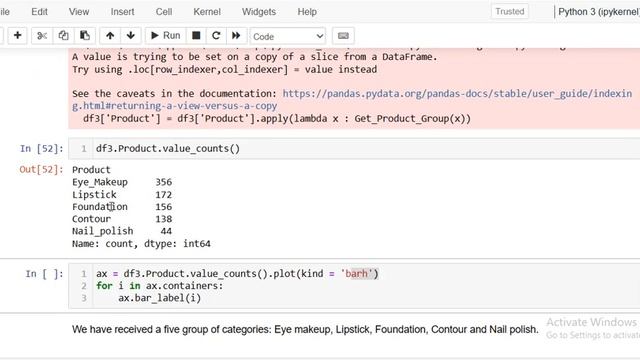Open the pandas documentation link in warning

[352, 100]
